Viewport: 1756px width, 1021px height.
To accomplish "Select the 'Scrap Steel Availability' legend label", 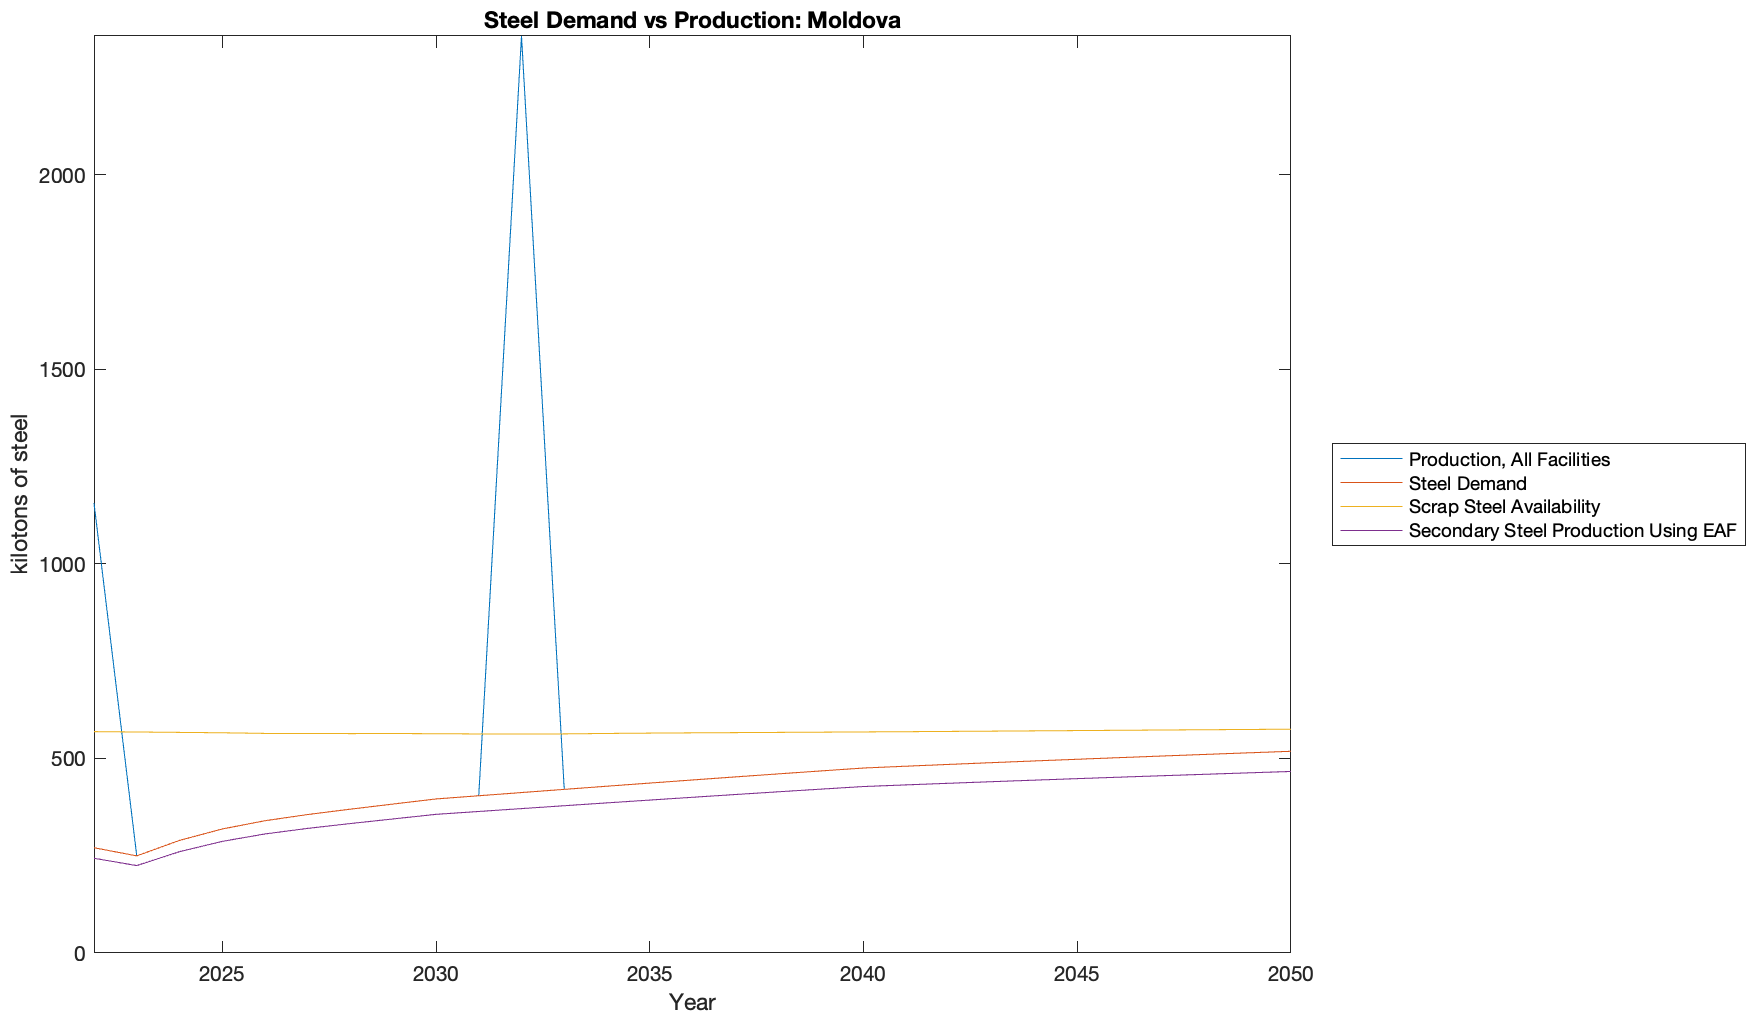I will pos(1504,507).
